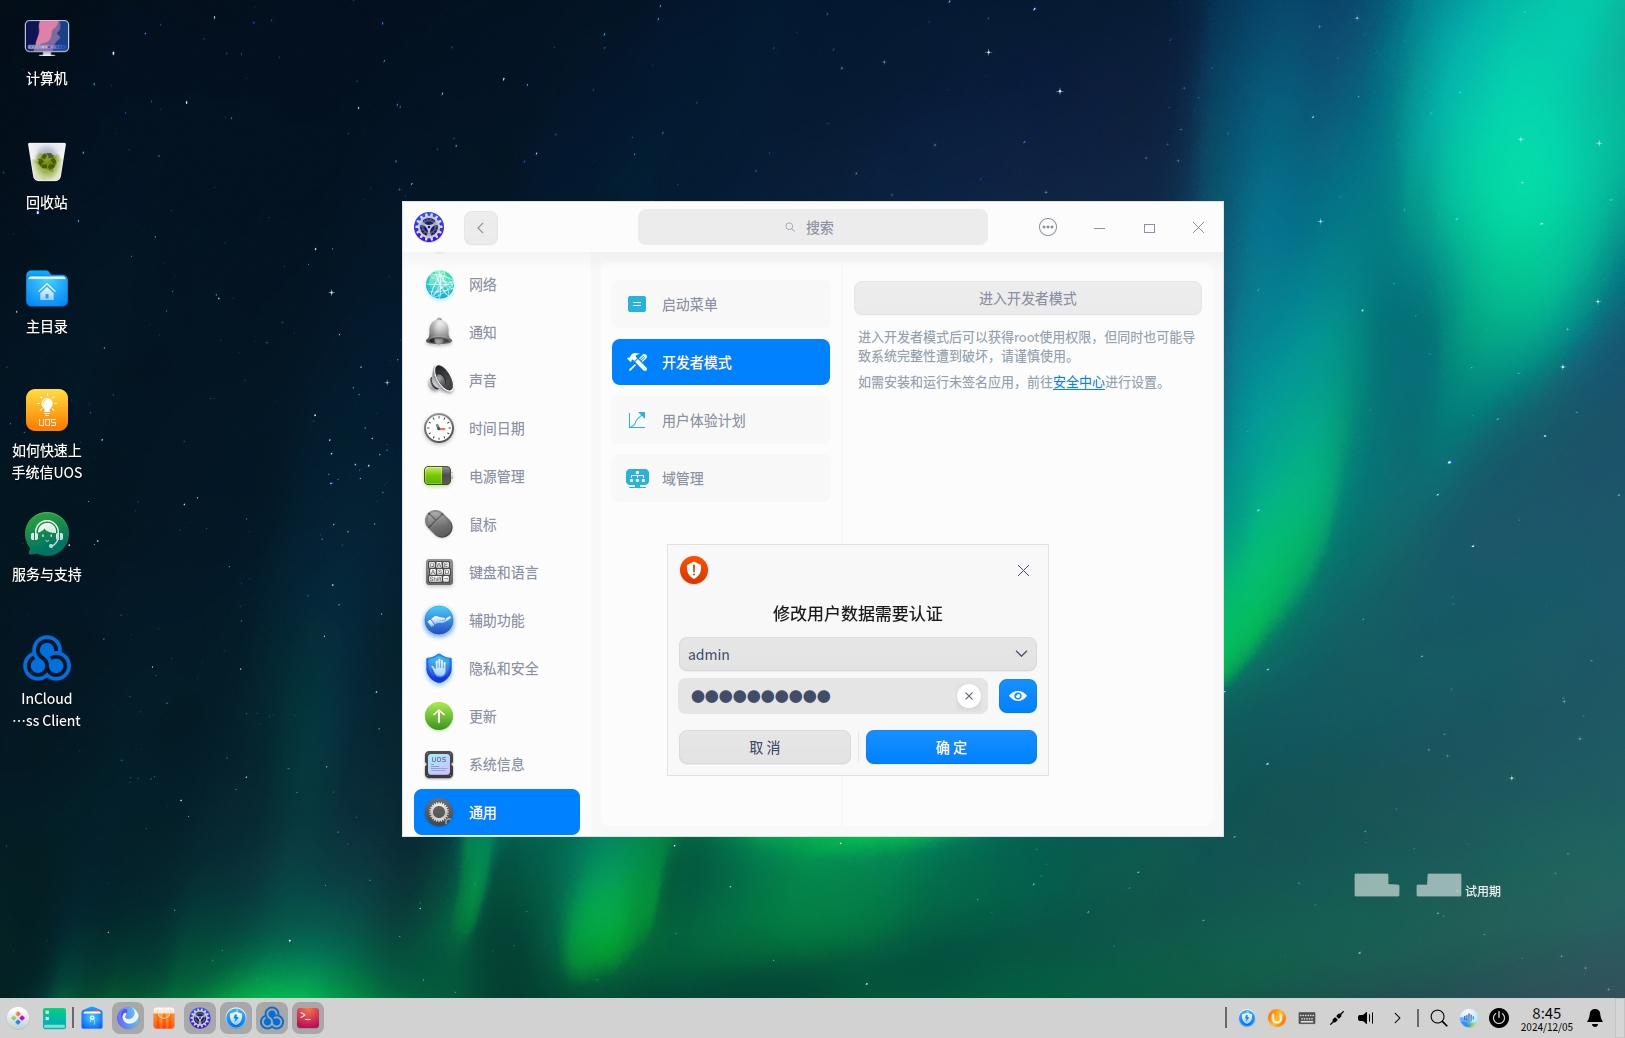The width and height of the screenshot is (1625, 1038).
Task: Close the authentication dialog
Action: point(1022,570)
